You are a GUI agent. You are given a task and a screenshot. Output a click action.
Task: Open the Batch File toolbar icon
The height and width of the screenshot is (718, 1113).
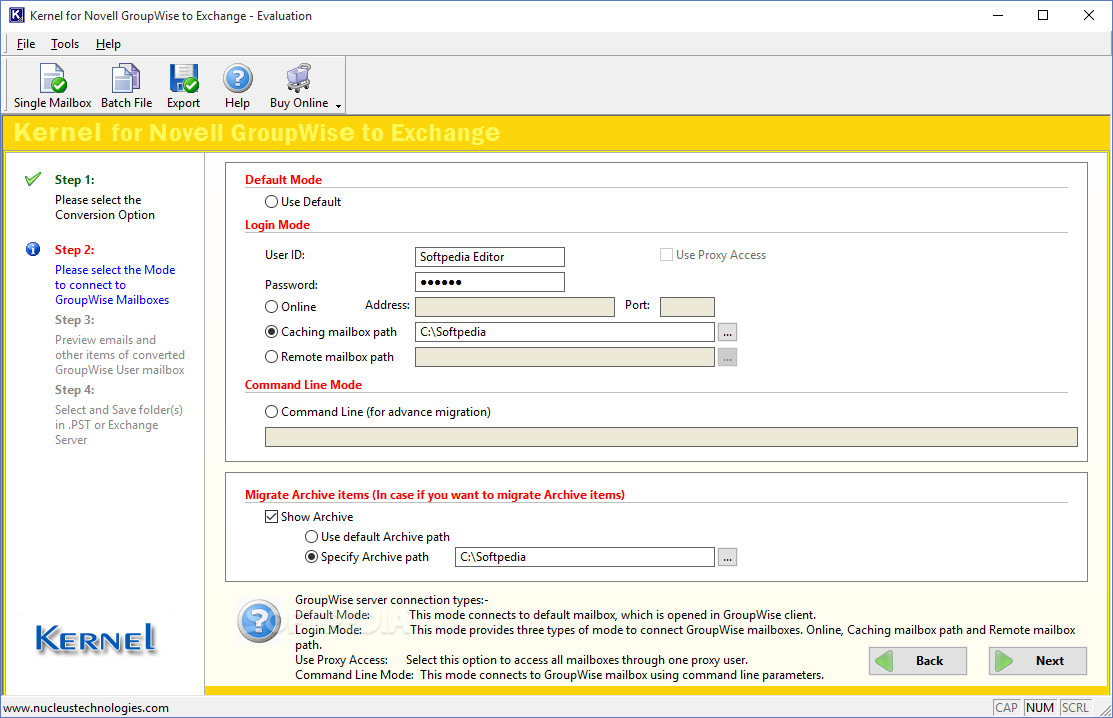point(126,78)
